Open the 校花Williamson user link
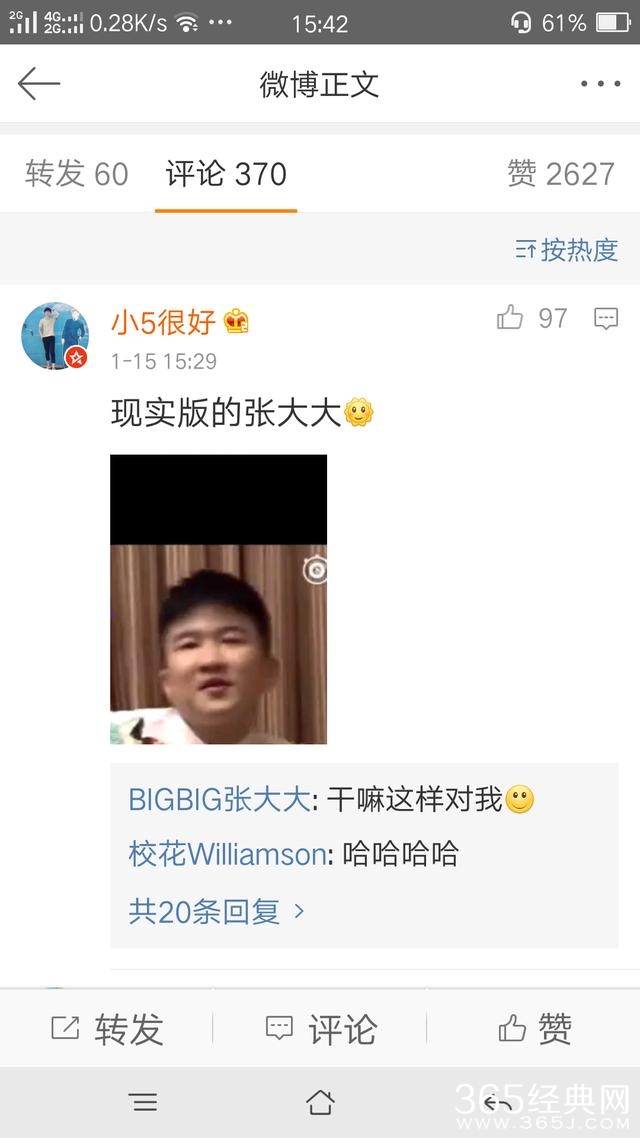Viewport: 640px width, 1138px height. (227, 854)
